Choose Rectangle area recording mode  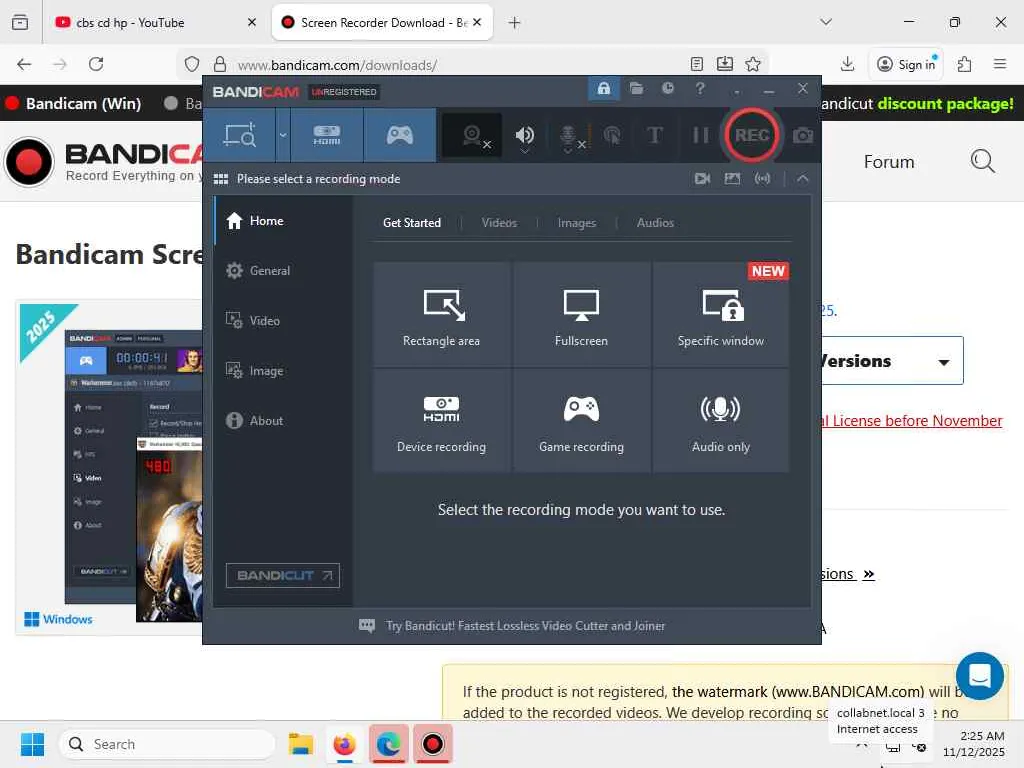coord(441,315)
